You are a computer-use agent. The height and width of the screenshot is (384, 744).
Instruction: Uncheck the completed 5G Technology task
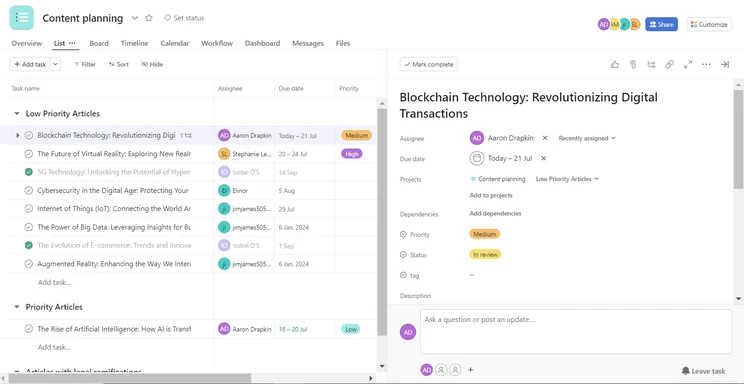tap(28, 172)
